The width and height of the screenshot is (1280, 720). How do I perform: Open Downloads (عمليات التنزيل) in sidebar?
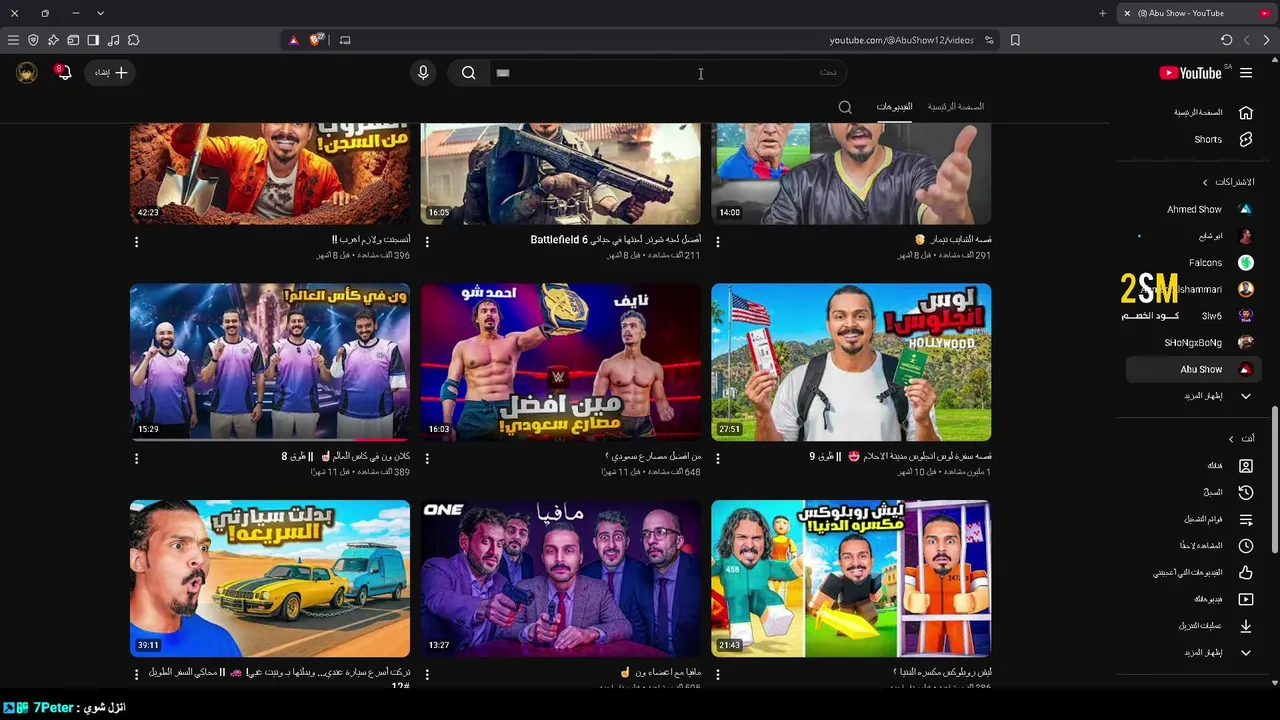click(x=1213, y=626)
